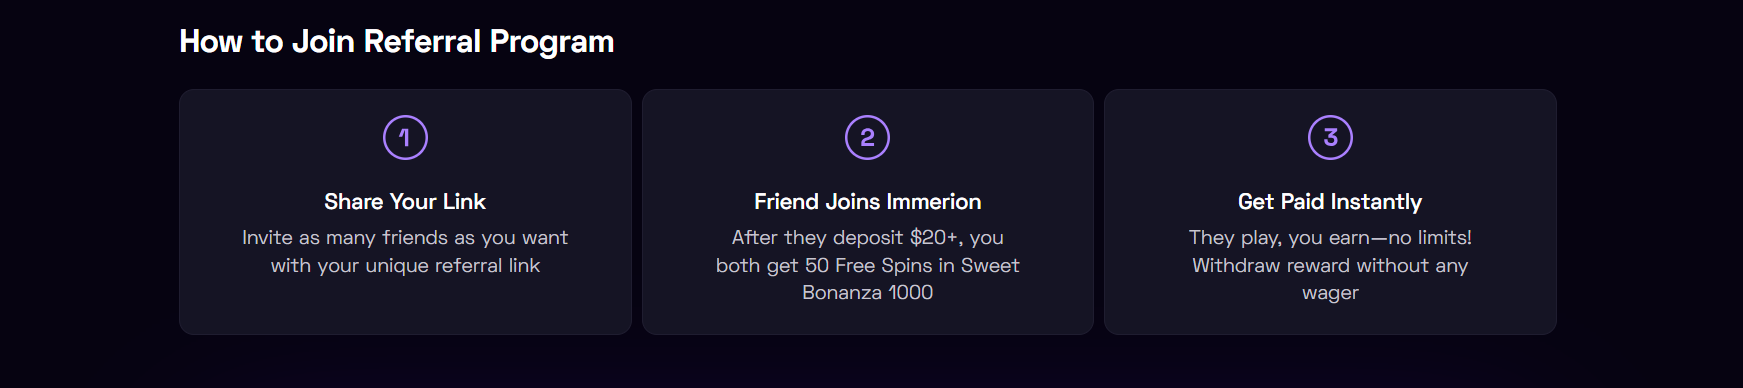Click "Withdraw reward without any" text line
This screenshot has height=388, width=1743.
coord(1330,266)
